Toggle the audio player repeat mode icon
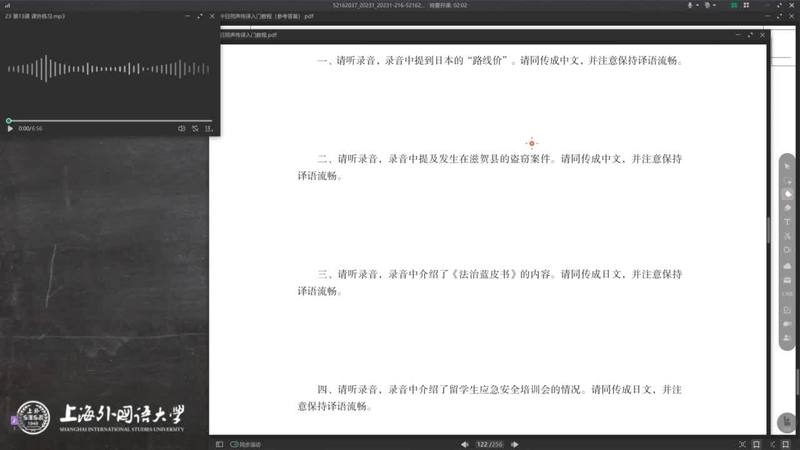Image resolution: width=800 pixels, height=450 pixels. [195, 129]
